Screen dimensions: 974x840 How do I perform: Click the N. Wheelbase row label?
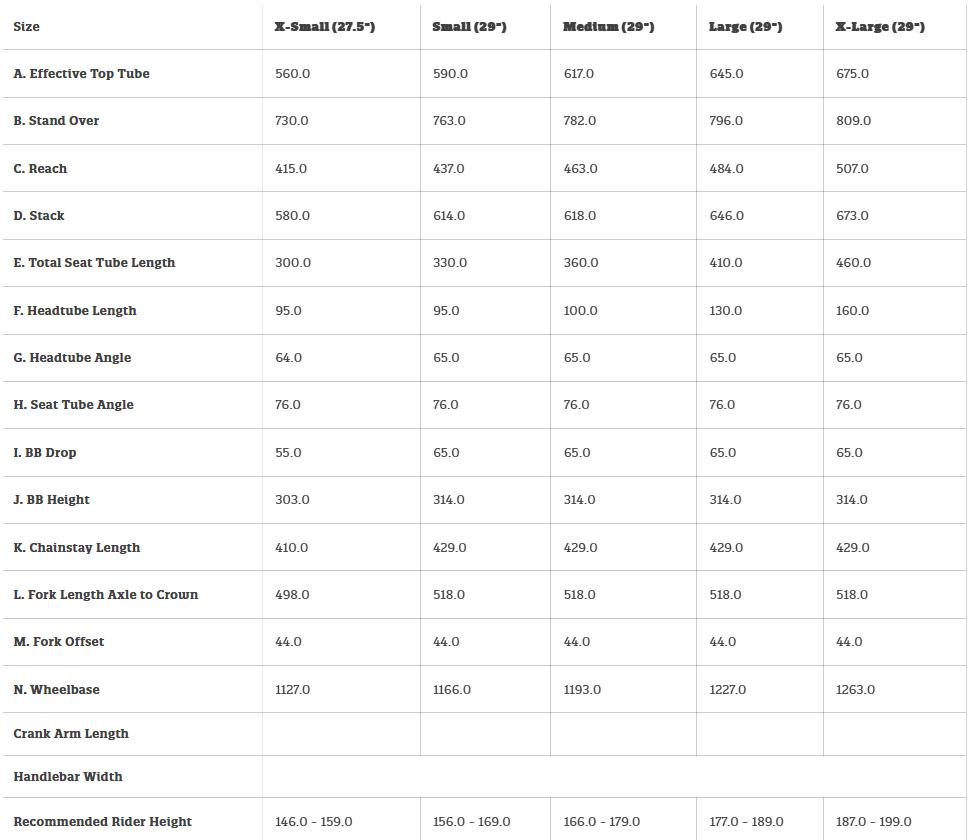(57, 690)
